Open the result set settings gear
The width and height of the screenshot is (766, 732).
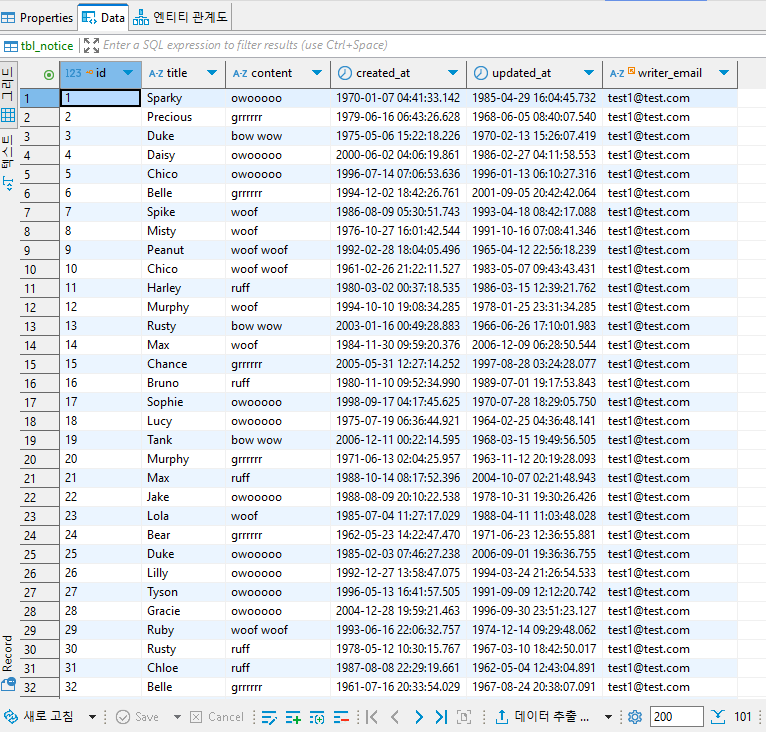coord(635,717)
